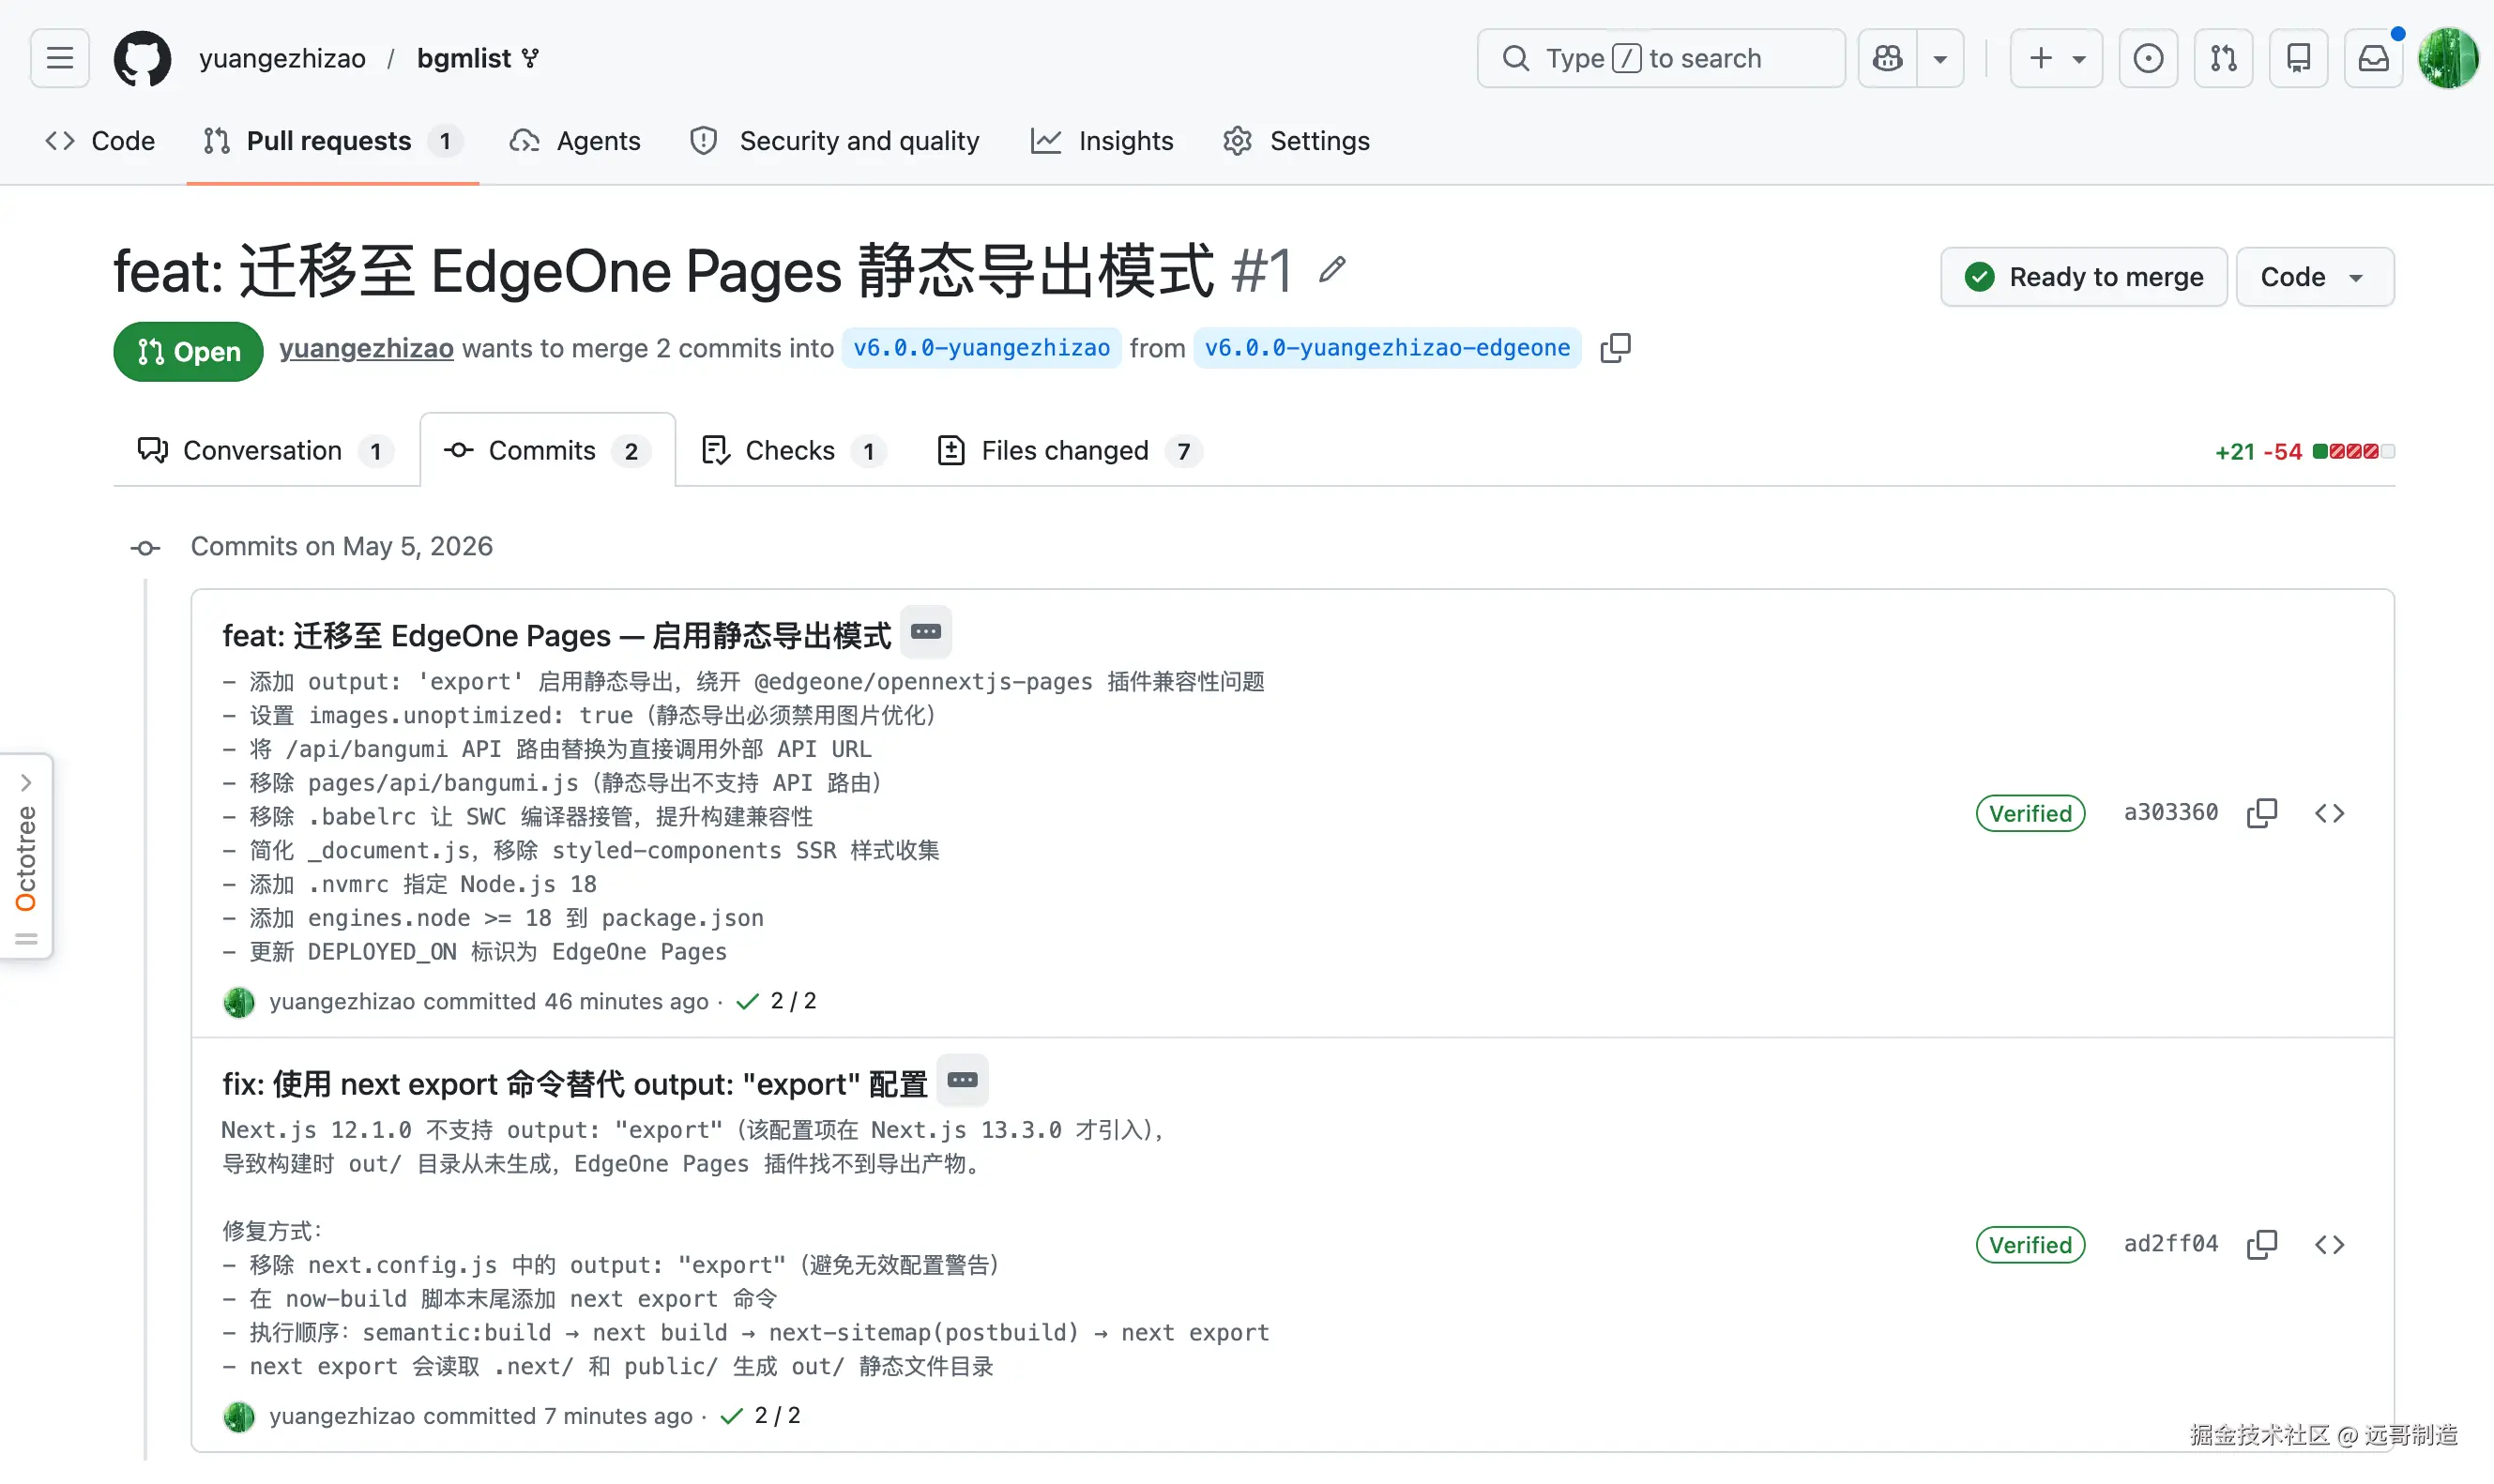Expand the Octotree sidebar panel

(x=26, y=856)
